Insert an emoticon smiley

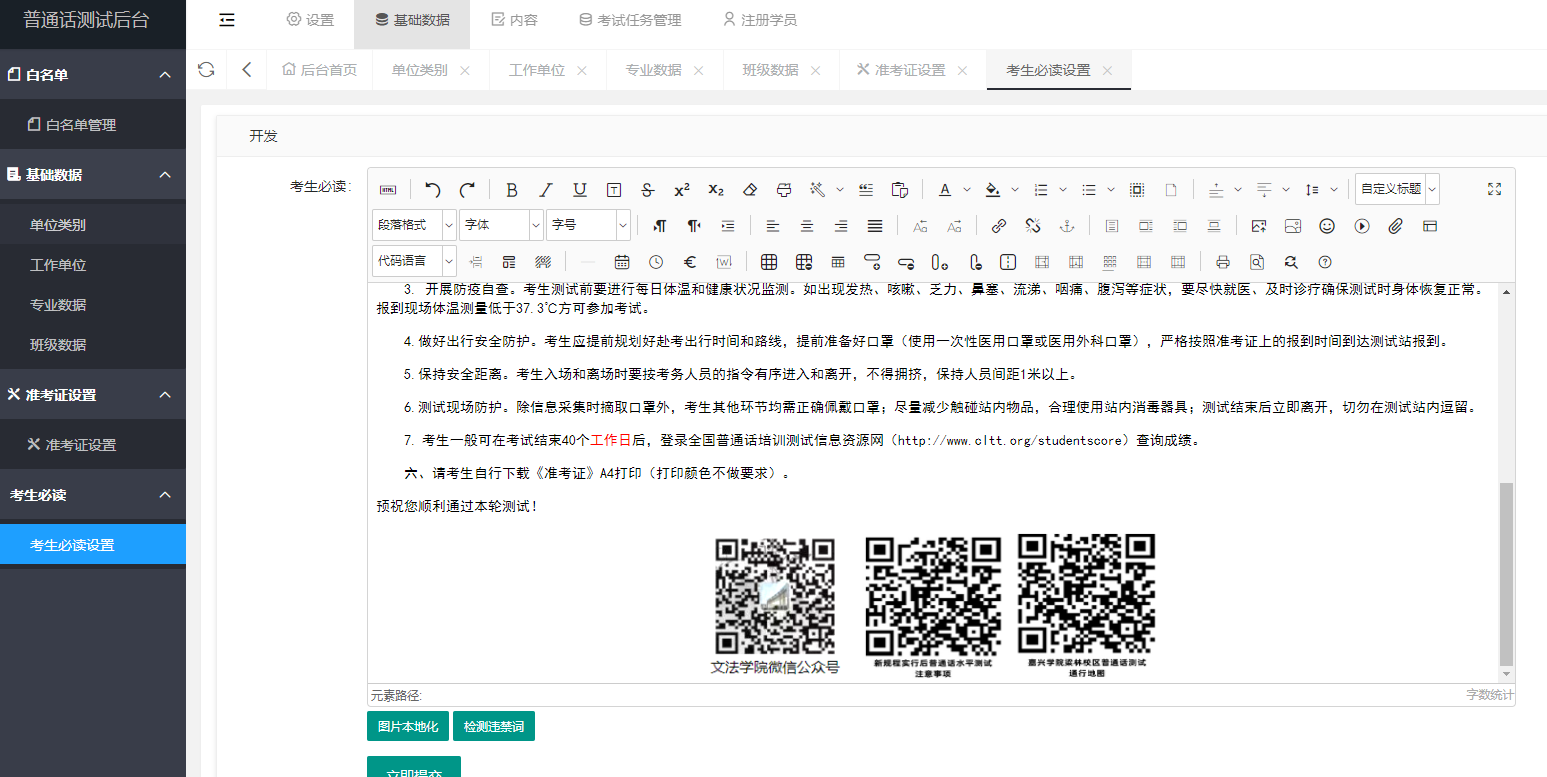coord(1327,226)
